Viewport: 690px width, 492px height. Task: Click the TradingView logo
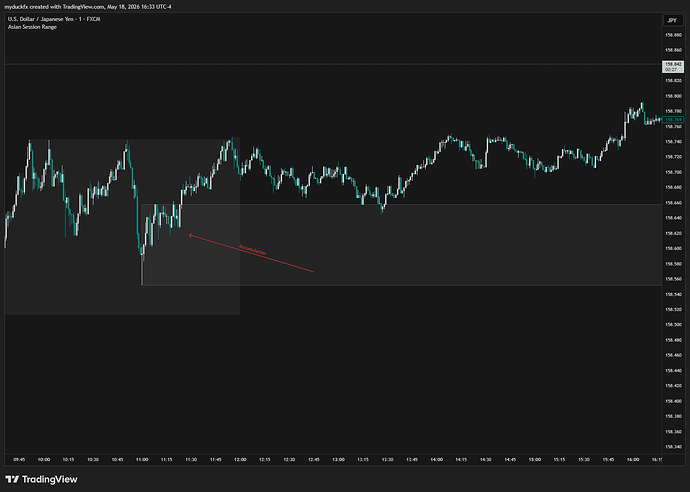(x=41, y=479)
